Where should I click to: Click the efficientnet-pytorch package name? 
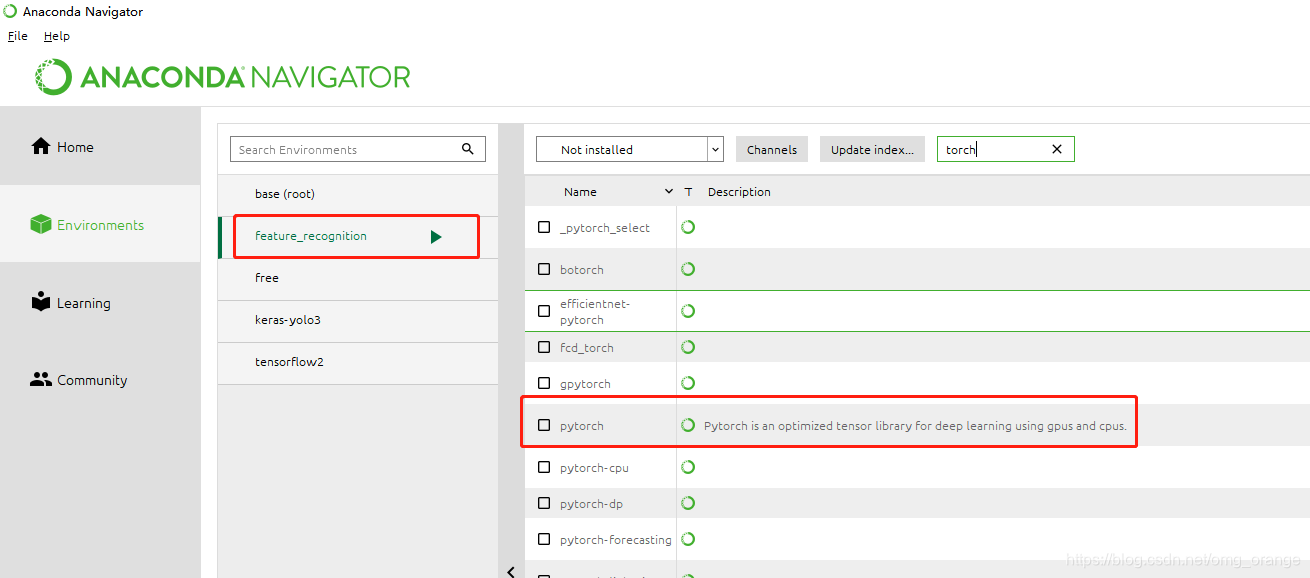click(595, 312)
